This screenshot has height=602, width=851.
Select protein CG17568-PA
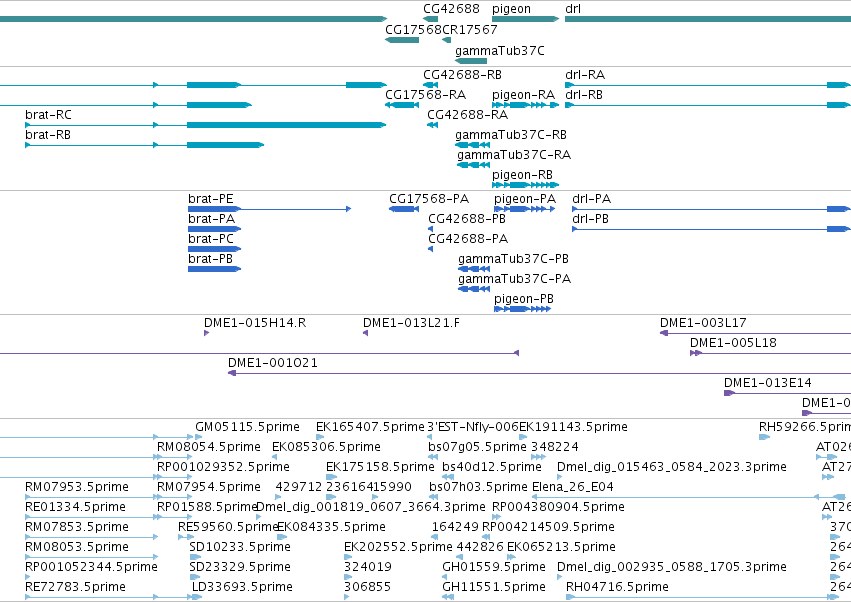click(429, 199)
